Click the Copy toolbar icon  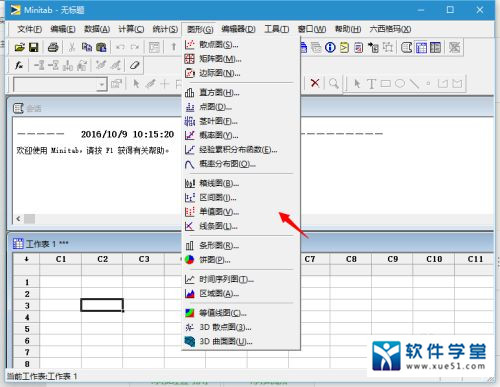[x=87, y=47]
